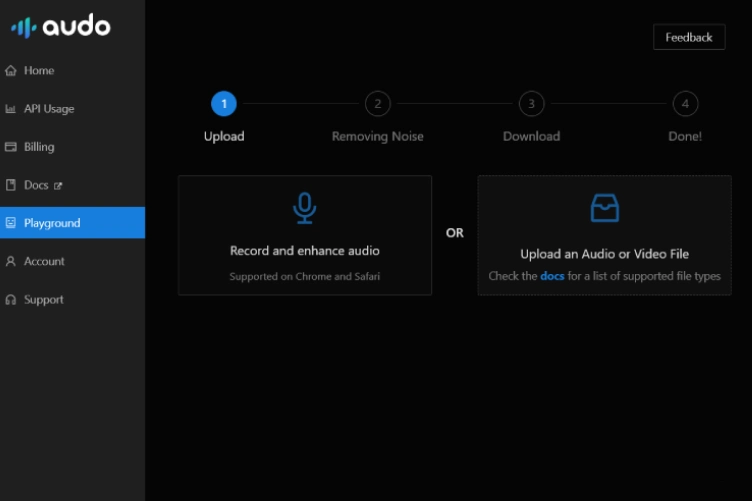This screenshot has width=752, height=501.
Task: Click the Download step label
Action: point(531,137)
